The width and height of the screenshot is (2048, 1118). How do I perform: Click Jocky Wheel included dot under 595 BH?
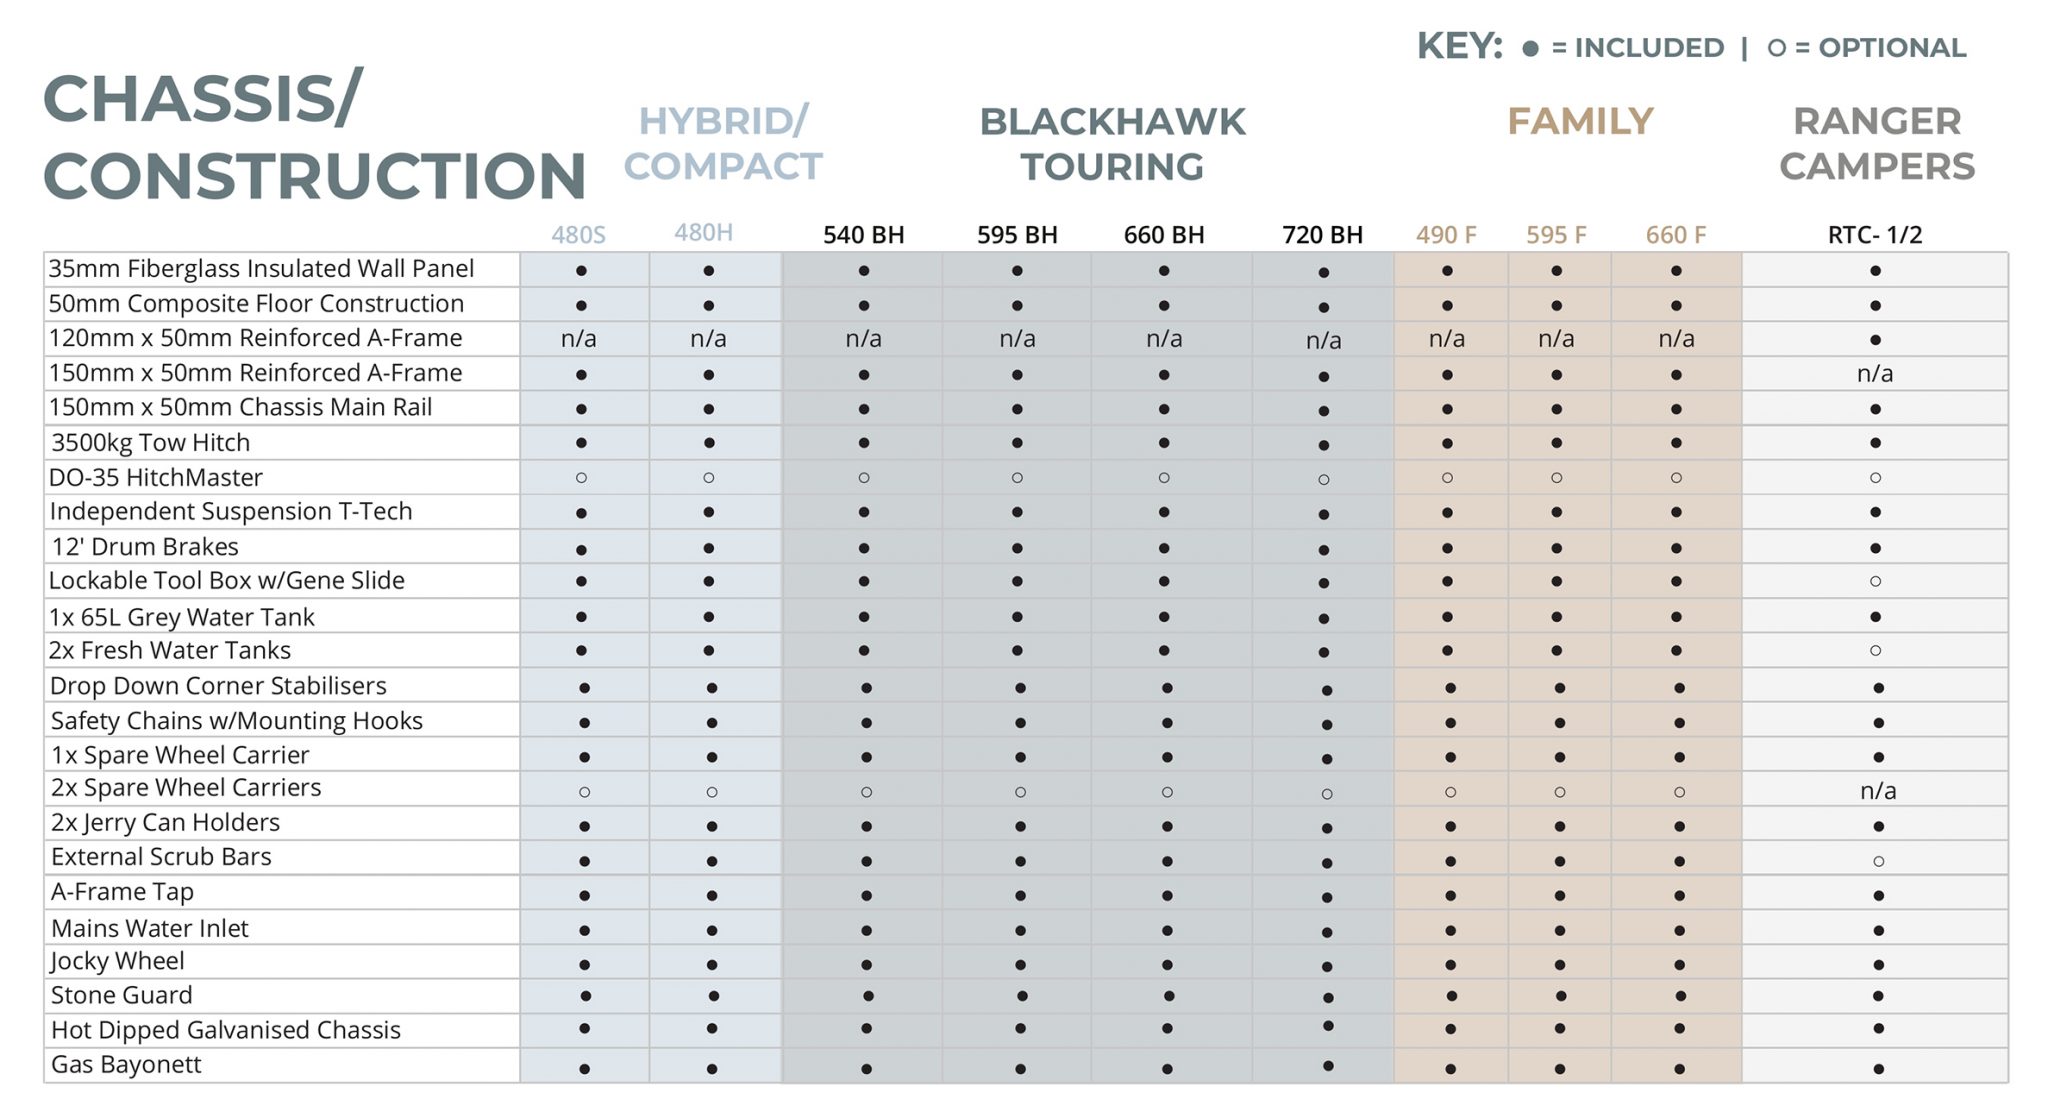pyautogui.click(x=1020, y=965)
